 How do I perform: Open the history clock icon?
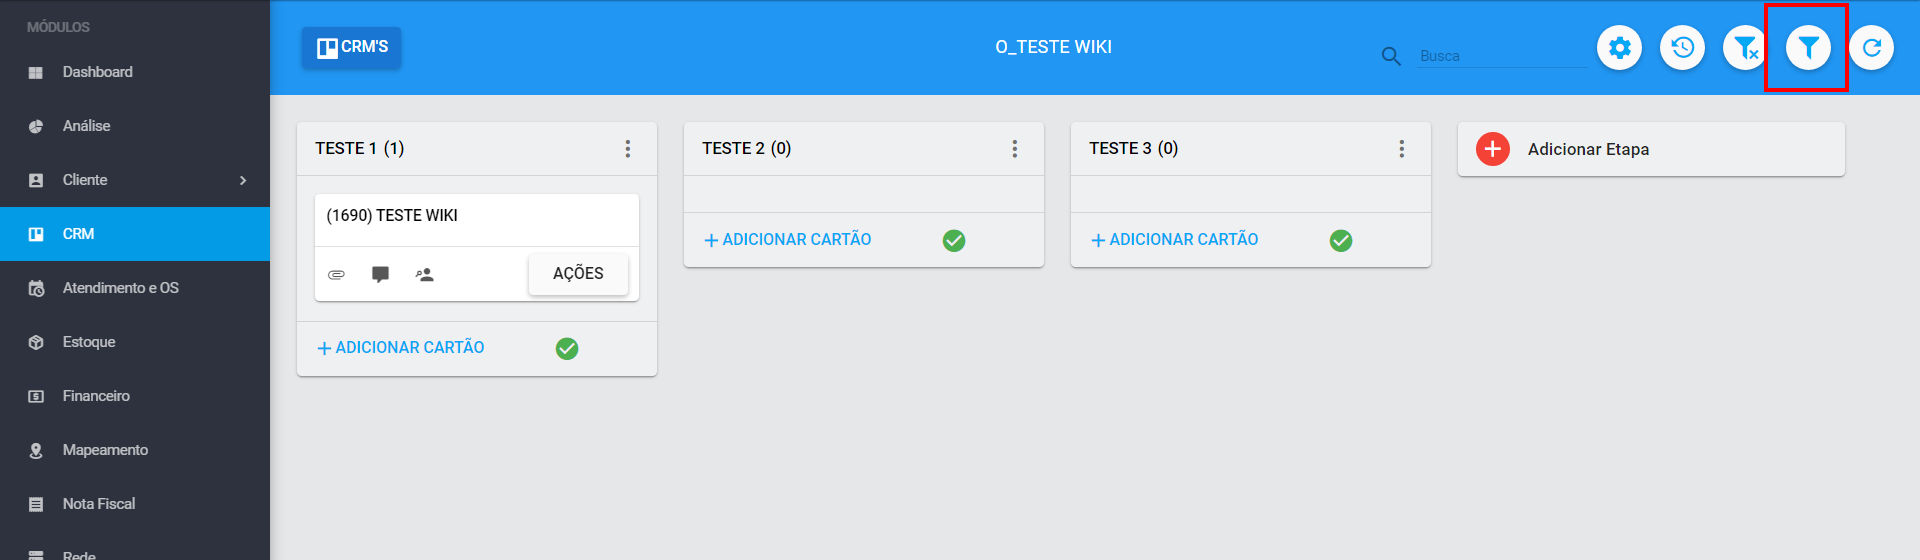(x=1682, y=47)
